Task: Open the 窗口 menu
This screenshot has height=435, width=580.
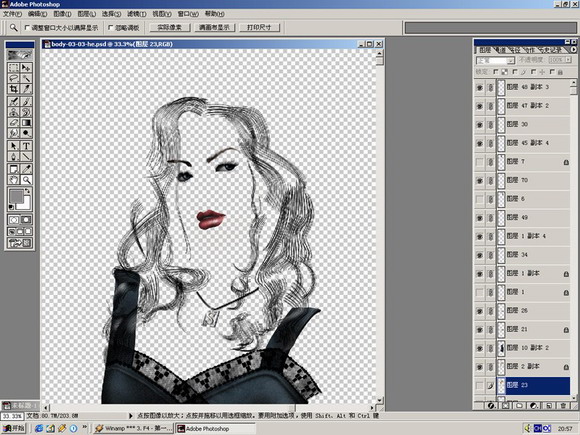Action: point(188,14)
